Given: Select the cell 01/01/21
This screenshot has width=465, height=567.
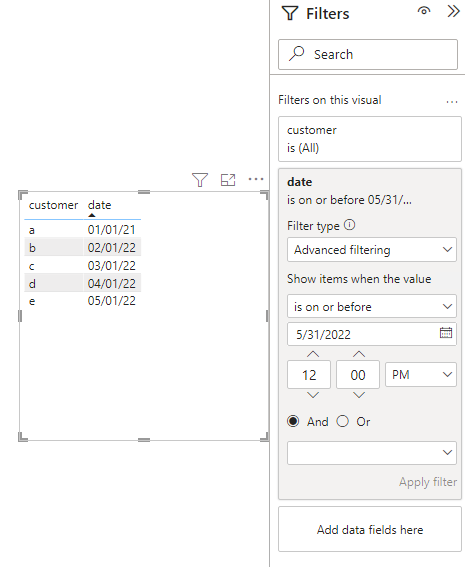Looking at the screenshot, I should tap(111, 230).
